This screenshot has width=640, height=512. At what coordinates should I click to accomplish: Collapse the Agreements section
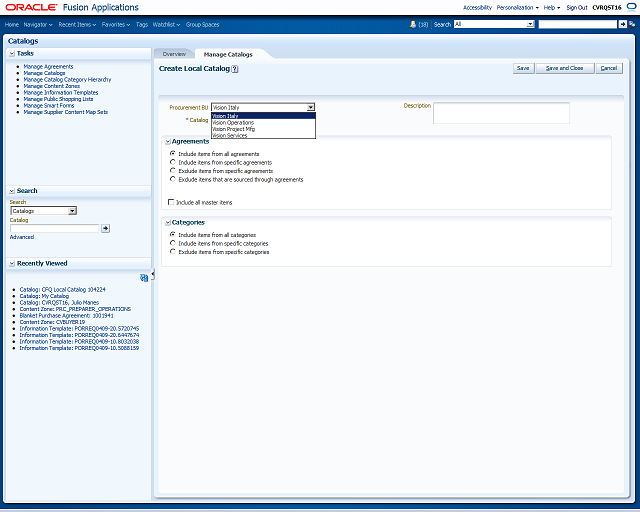pyautogui.click(x=168, y=142)
